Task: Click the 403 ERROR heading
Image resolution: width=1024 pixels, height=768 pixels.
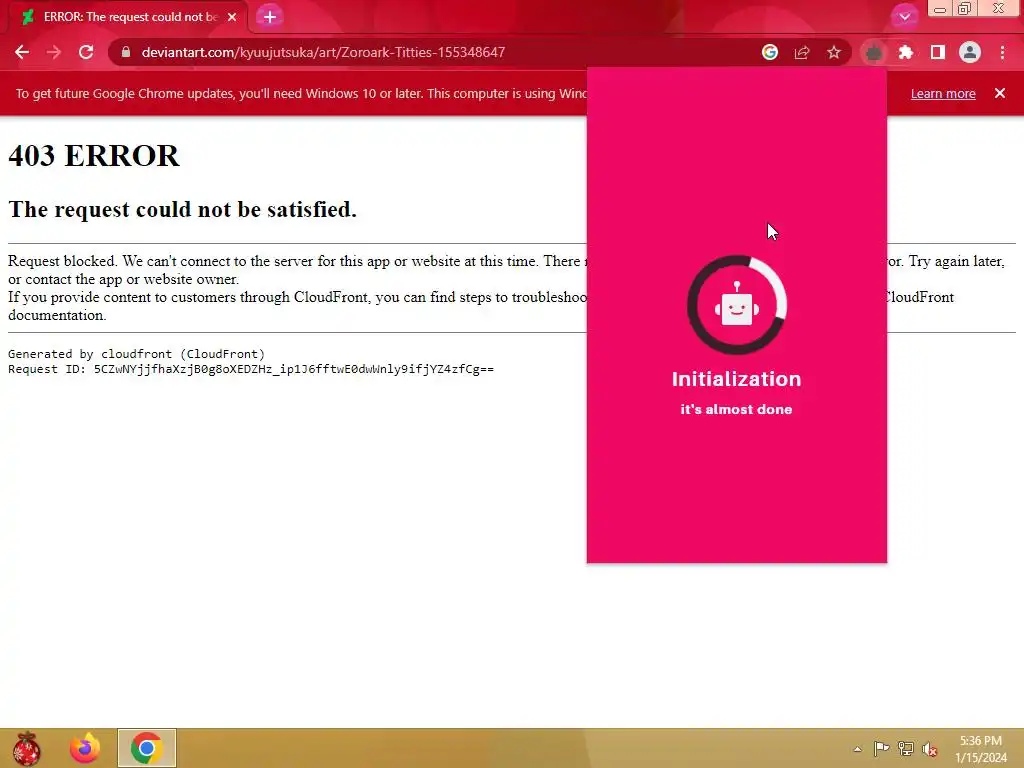Action: [94, 155]
